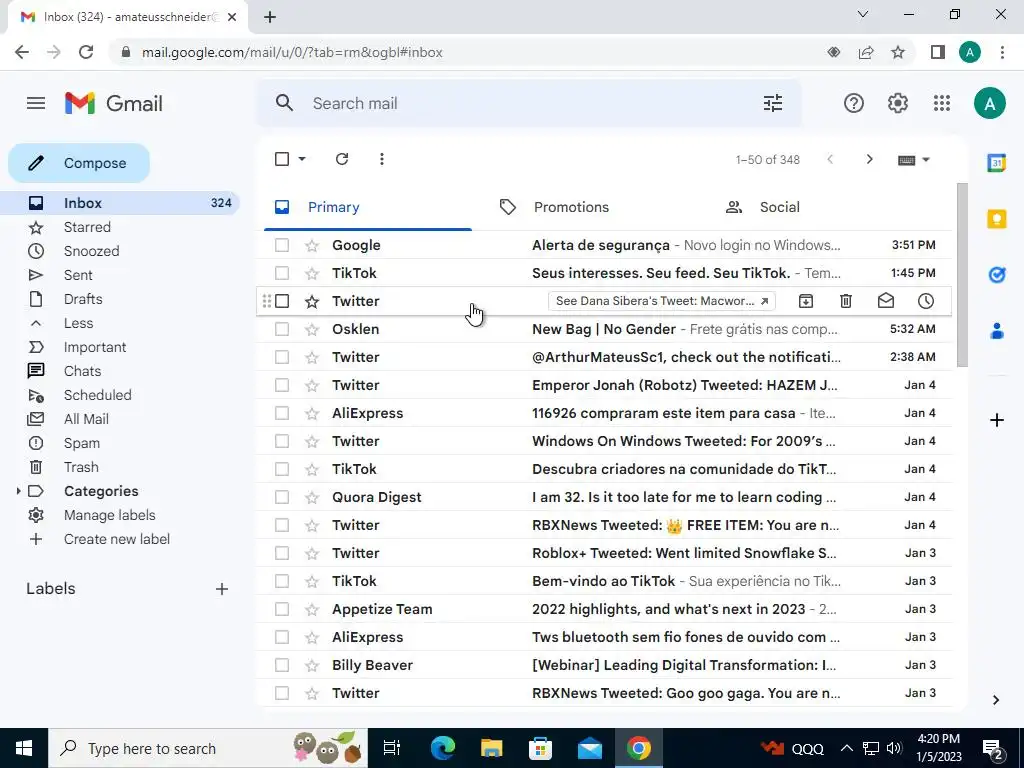The image size is (1024, 768).
Task: Check the Appetize Team email checkbox
Action: [x=281, y=609]
